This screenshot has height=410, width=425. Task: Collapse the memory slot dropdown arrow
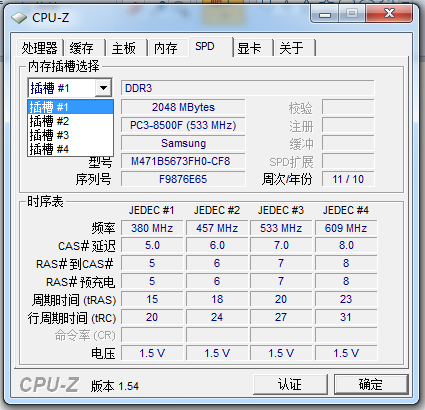(103, 88)
